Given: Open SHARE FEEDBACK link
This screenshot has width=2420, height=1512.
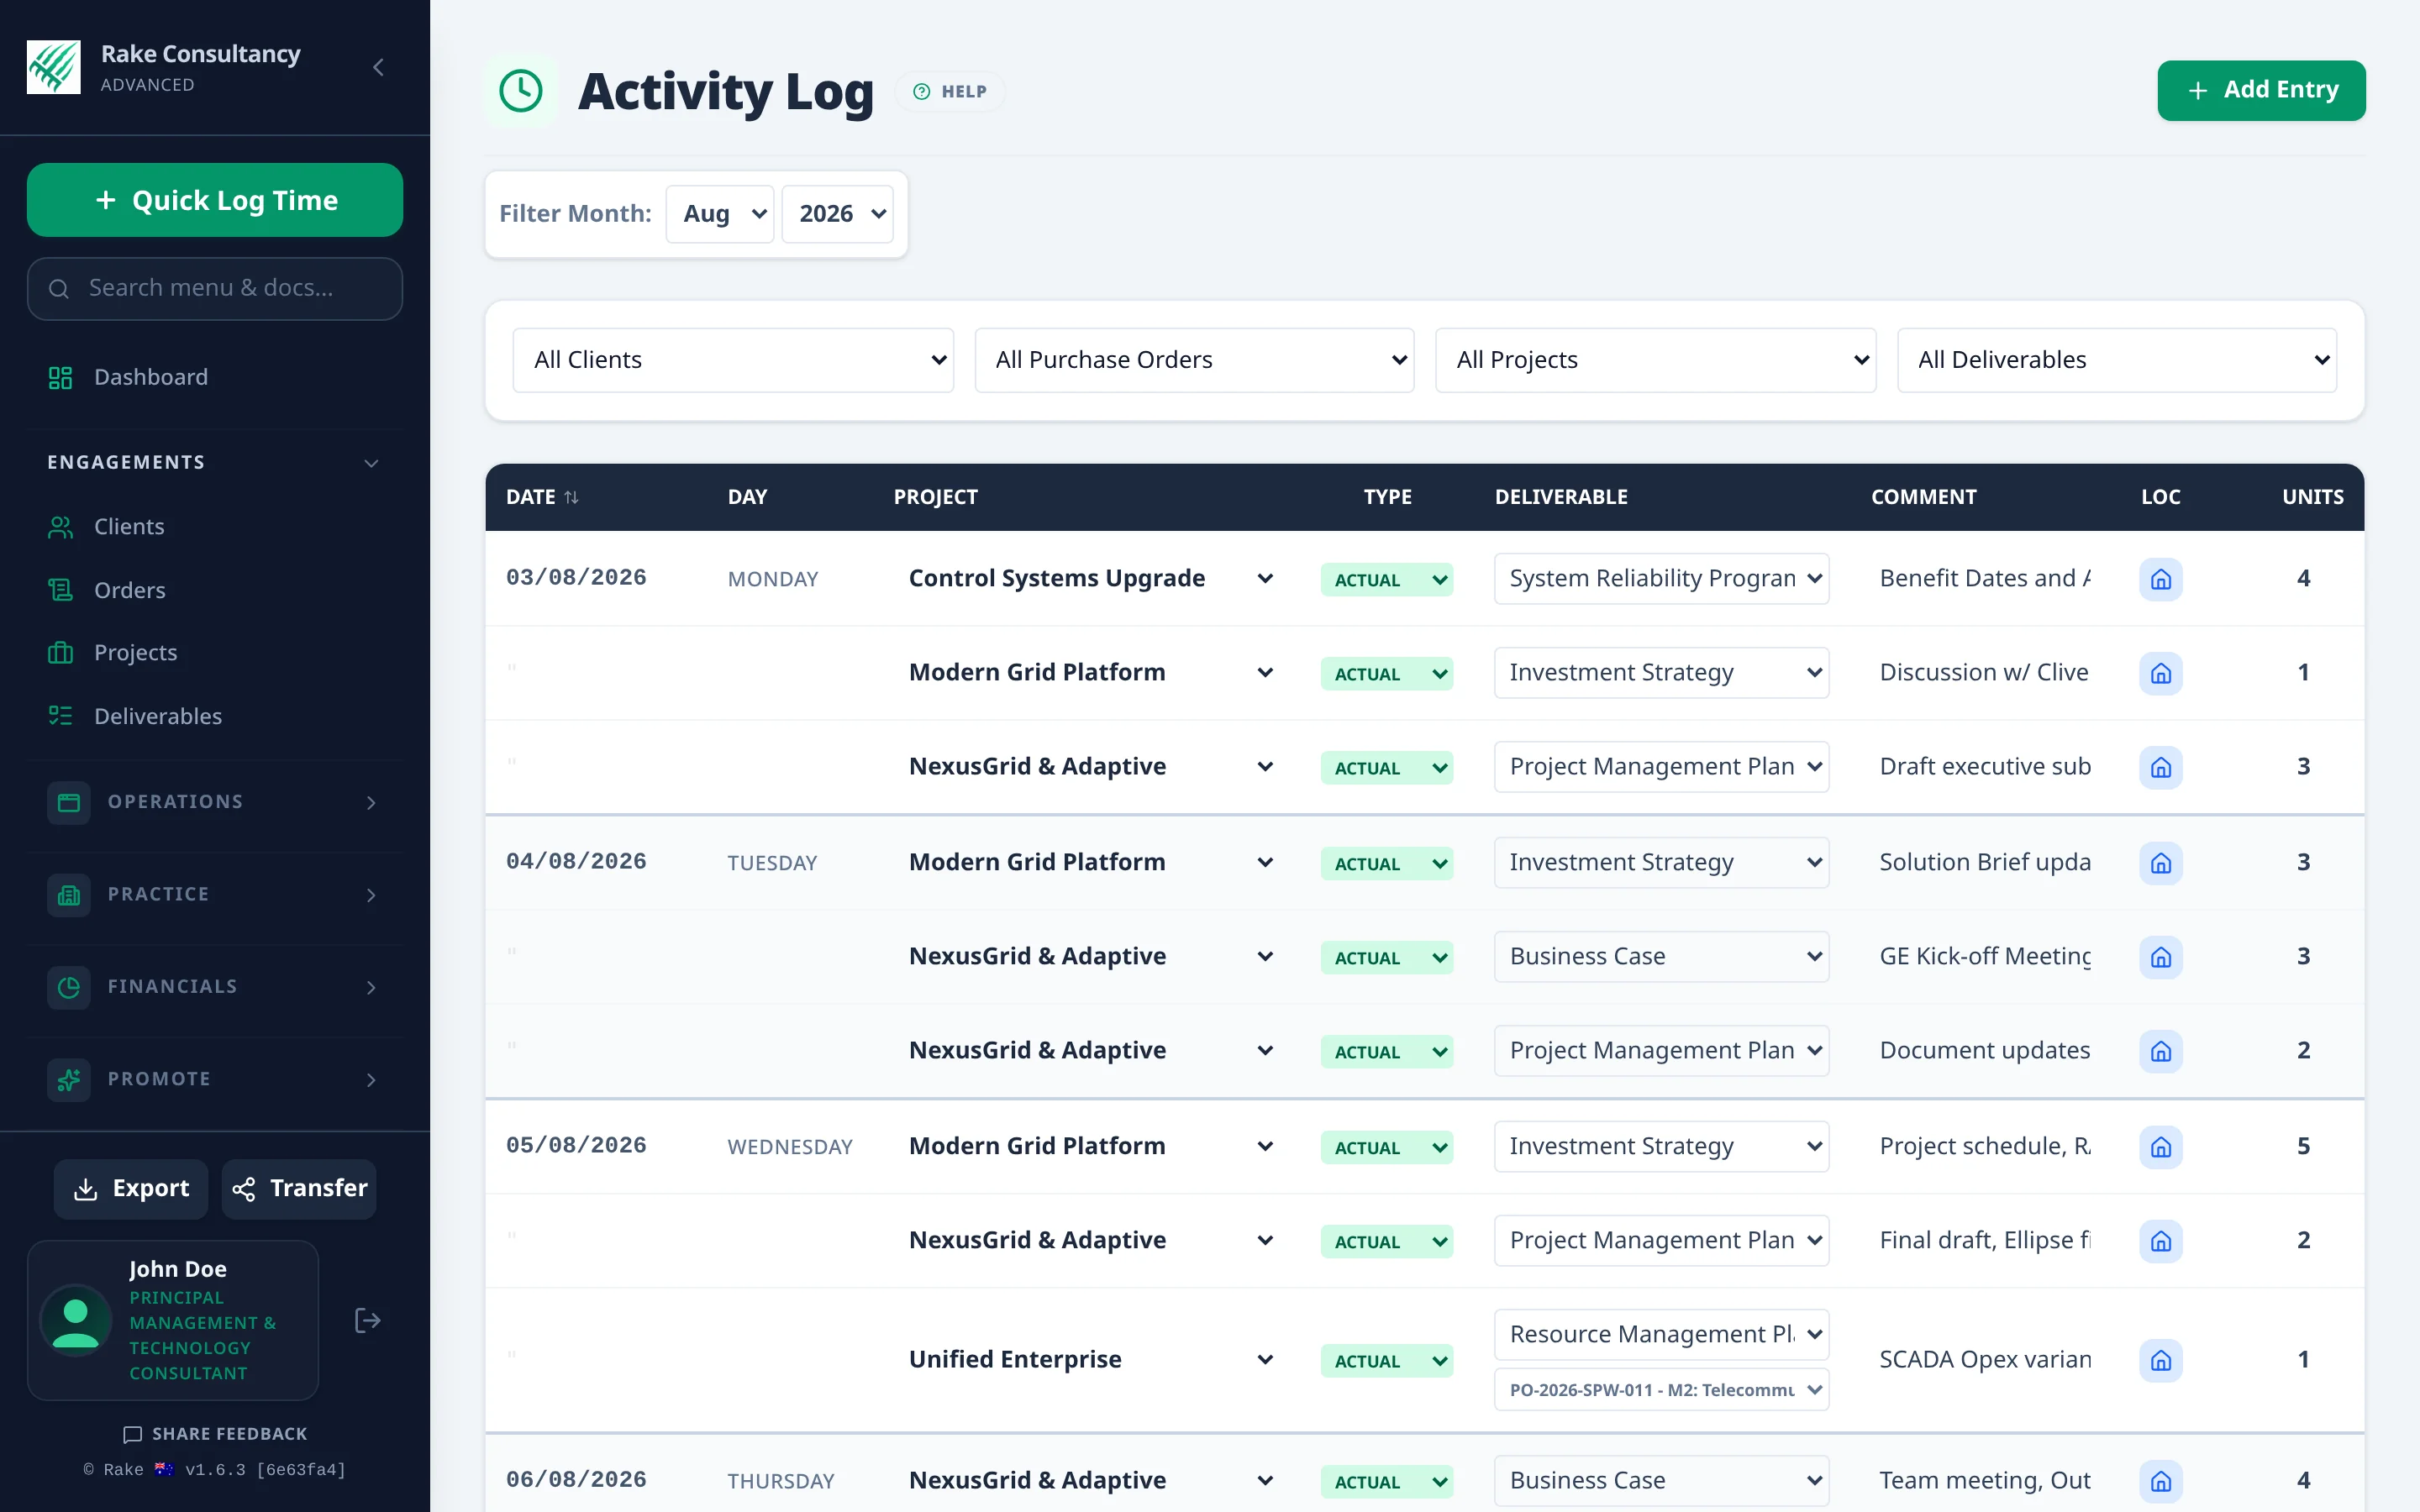Looking at the screenshot, I should tap(215, 1434).
